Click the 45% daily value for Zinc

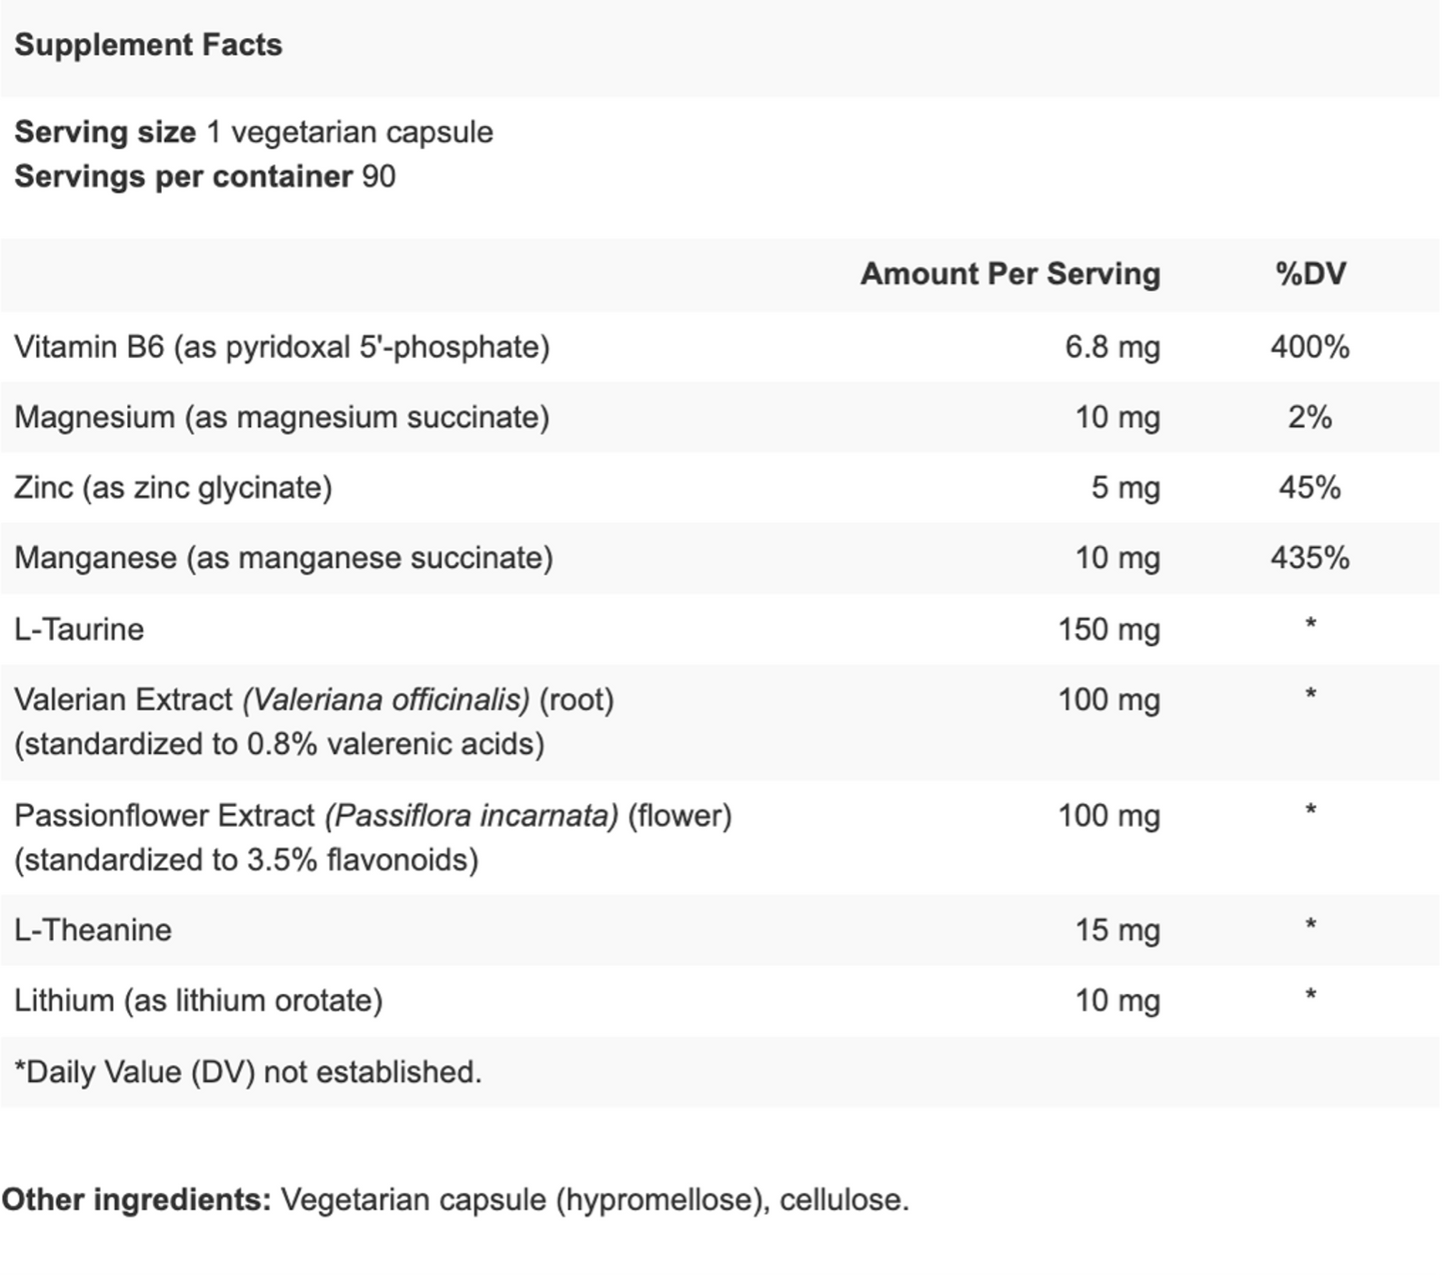(x=1310, y=487)
